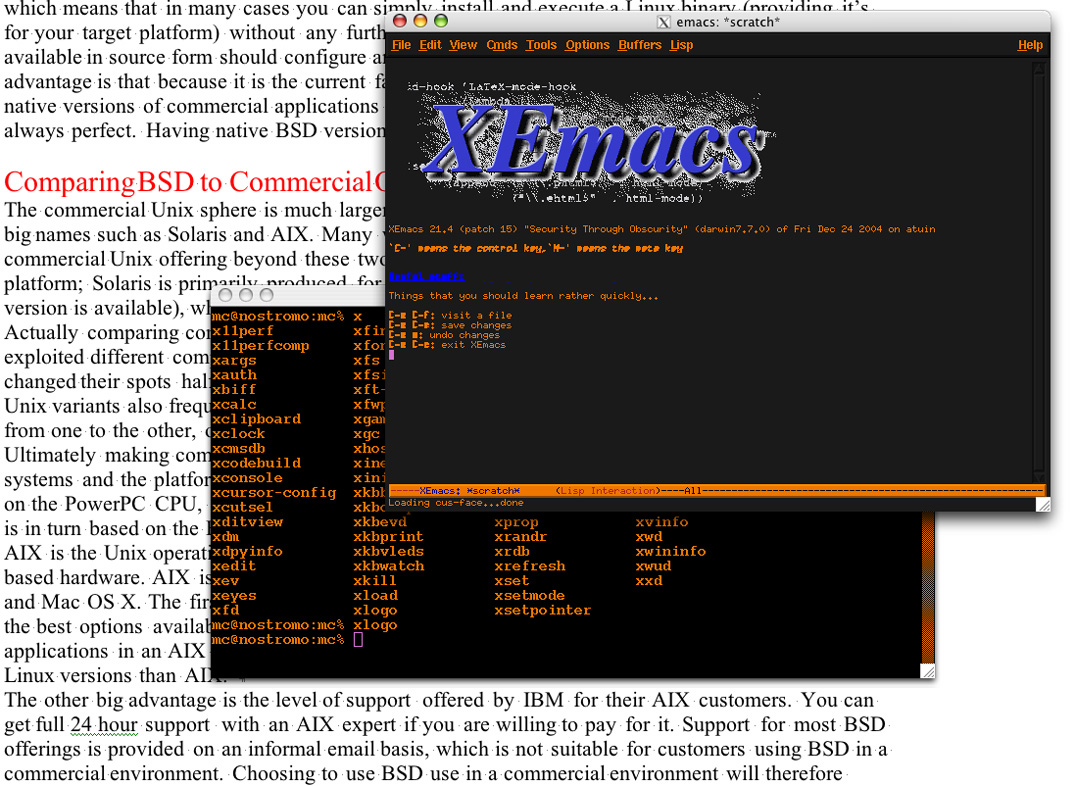
Task: Click the terminal window resize grip
Action: tap(928, 671)
